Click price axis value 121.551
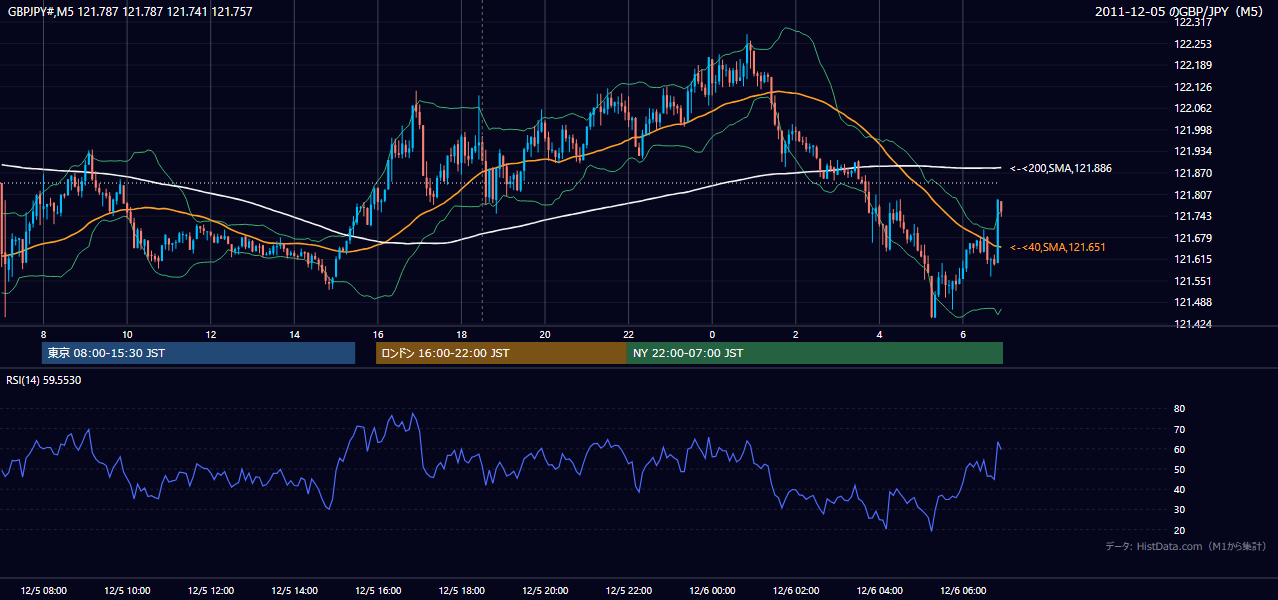 tap(1193, 281)
